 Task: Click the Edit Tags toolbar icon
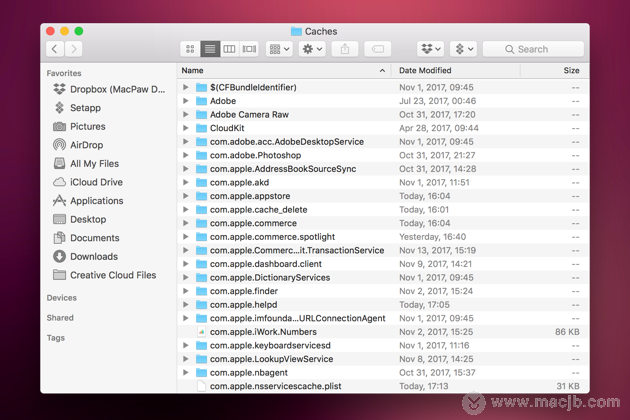click(378, 49)
